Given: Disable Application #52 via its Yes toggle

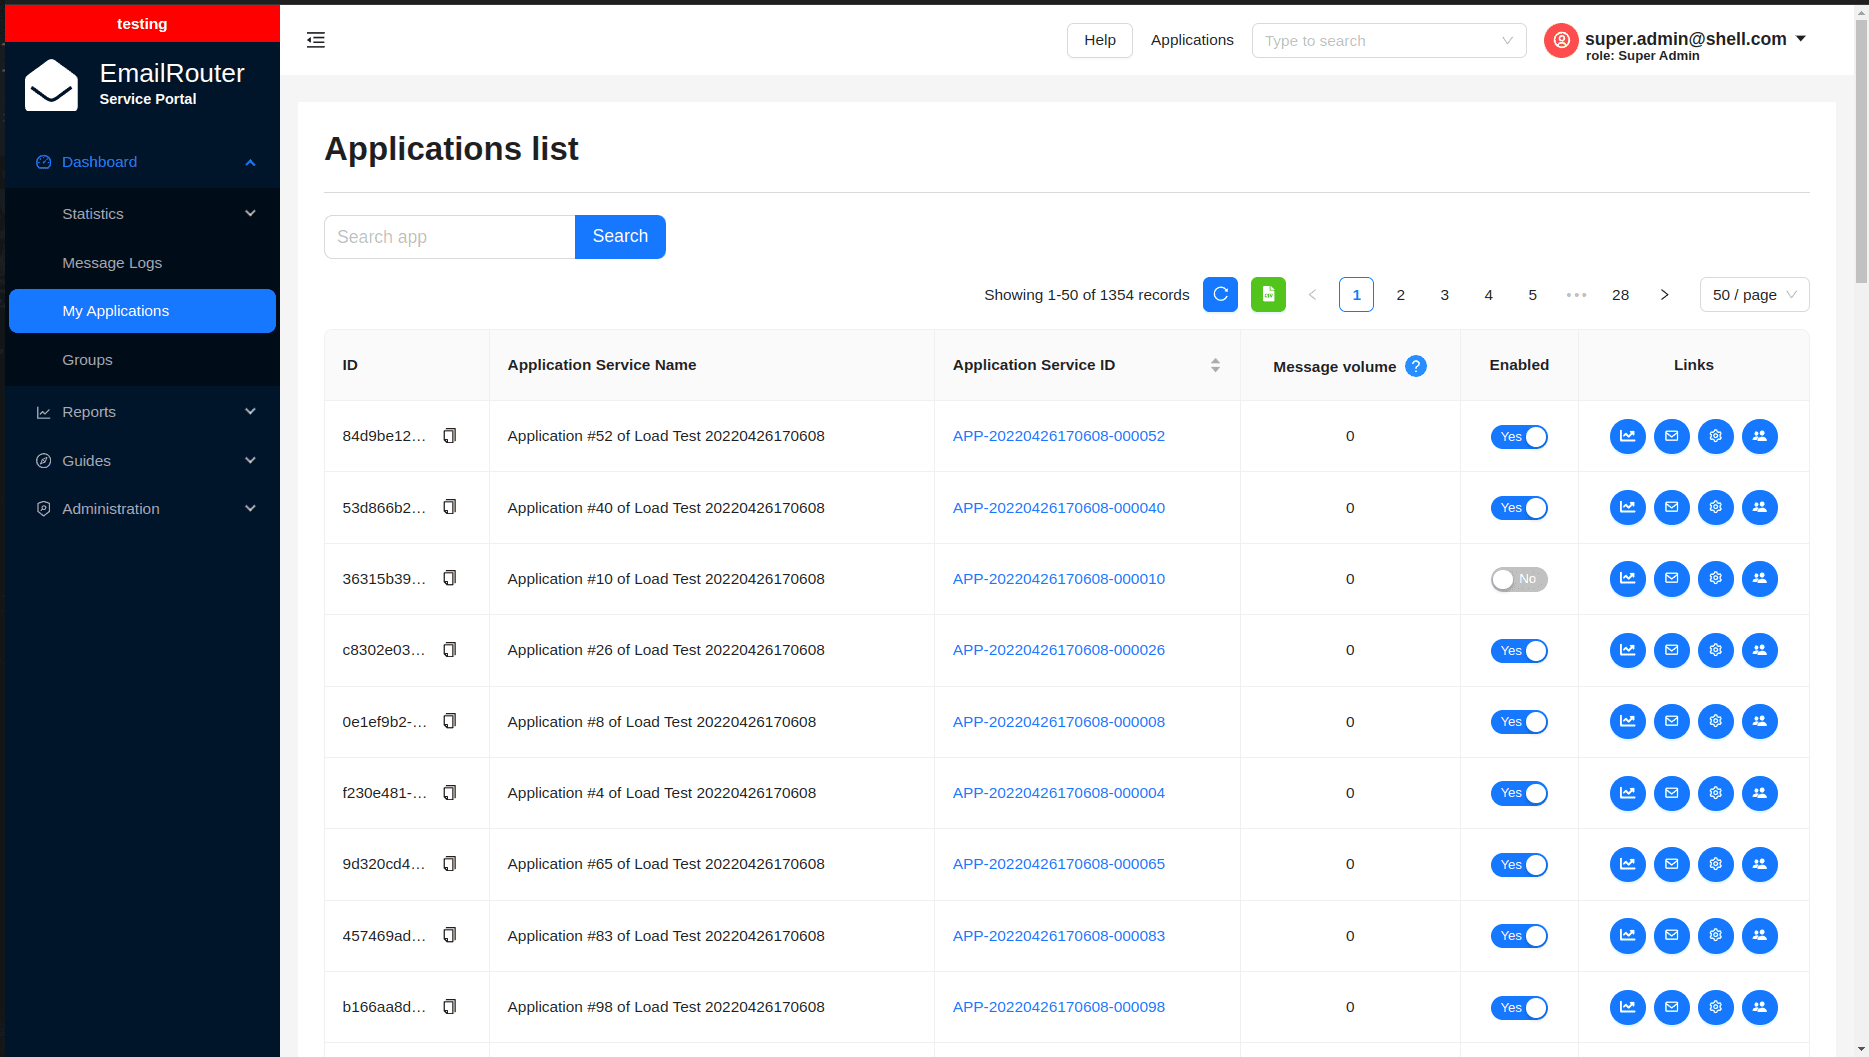Looking at the screenshot, I should [1519, 436].
